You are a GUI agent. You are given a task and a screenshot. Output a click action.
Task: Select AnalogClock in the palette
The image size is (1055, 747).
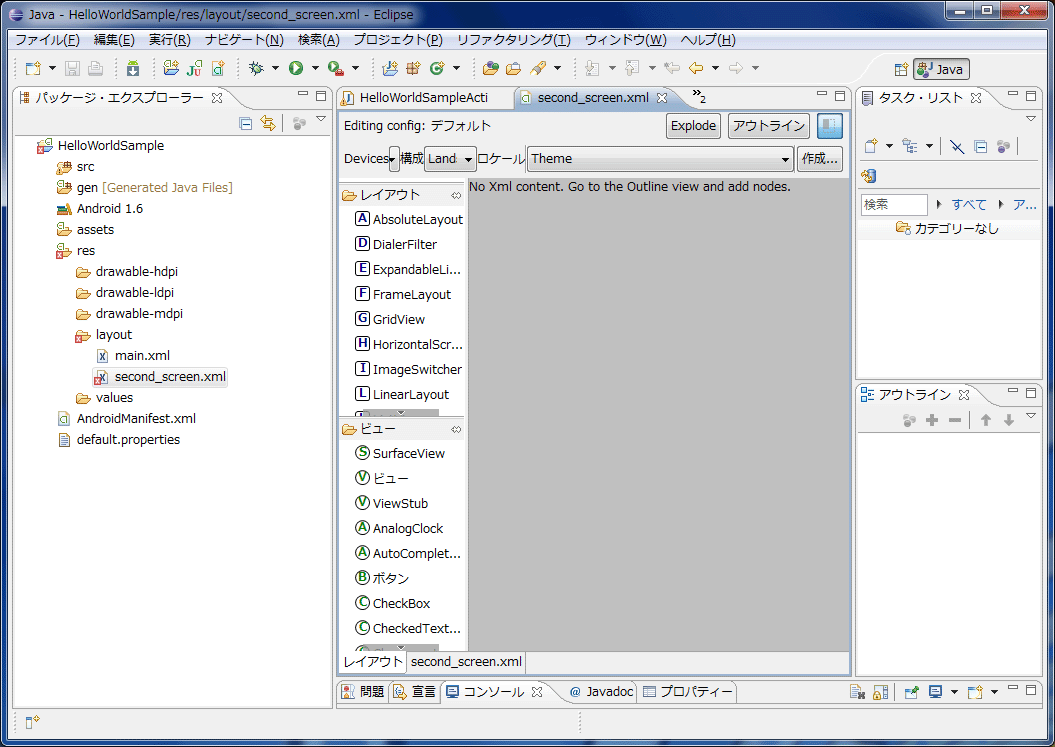point(408,528)
